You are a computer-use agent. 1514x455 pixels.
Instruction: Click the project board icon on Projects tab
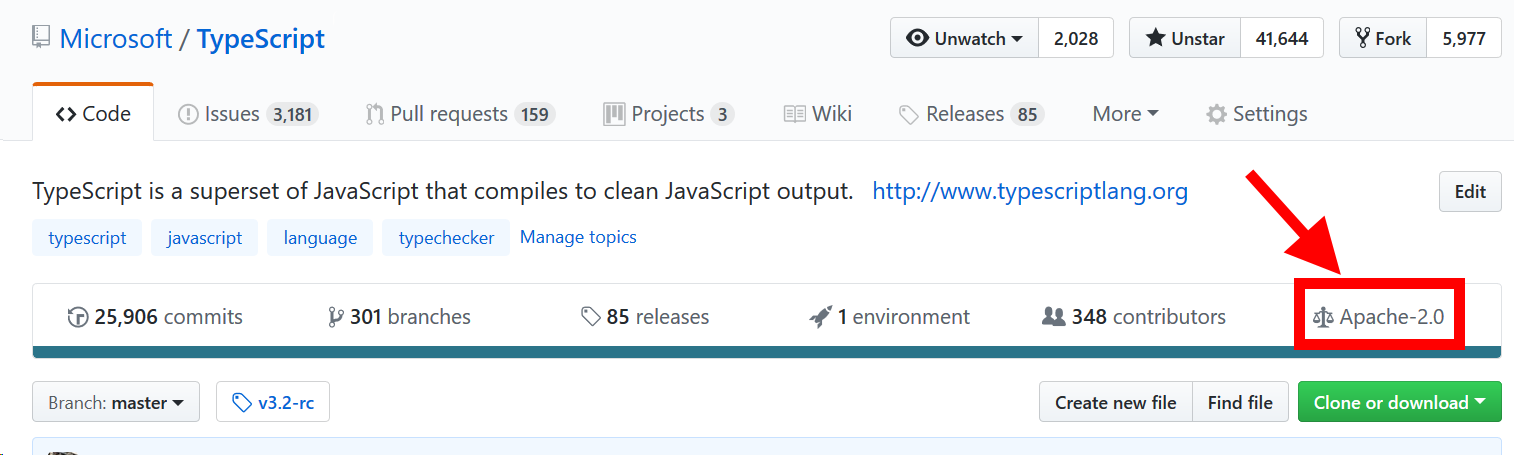[x=614, y=114]
